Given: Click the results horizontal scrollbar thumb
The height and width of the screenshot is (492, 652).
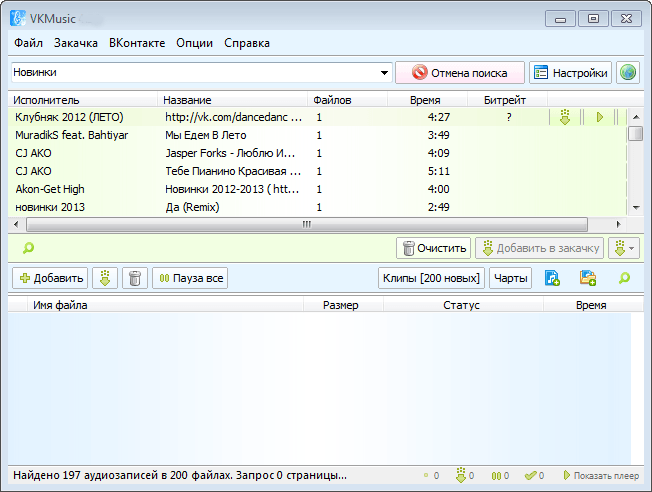Looking at the screenshot, I should click(307, 225).
